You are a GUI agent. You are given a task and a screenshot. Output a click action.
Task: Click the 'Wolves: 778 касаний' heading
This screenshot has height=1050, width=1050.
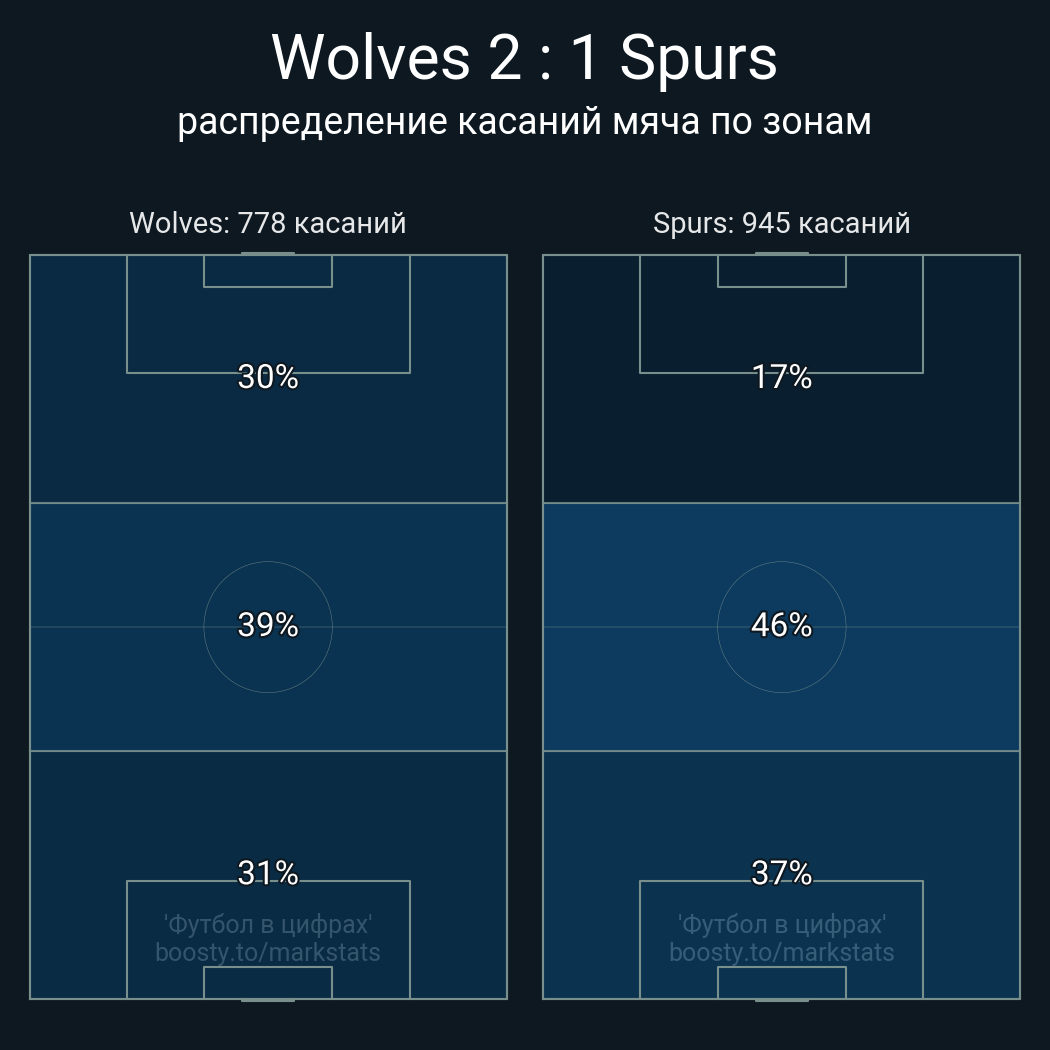(268, 223)
